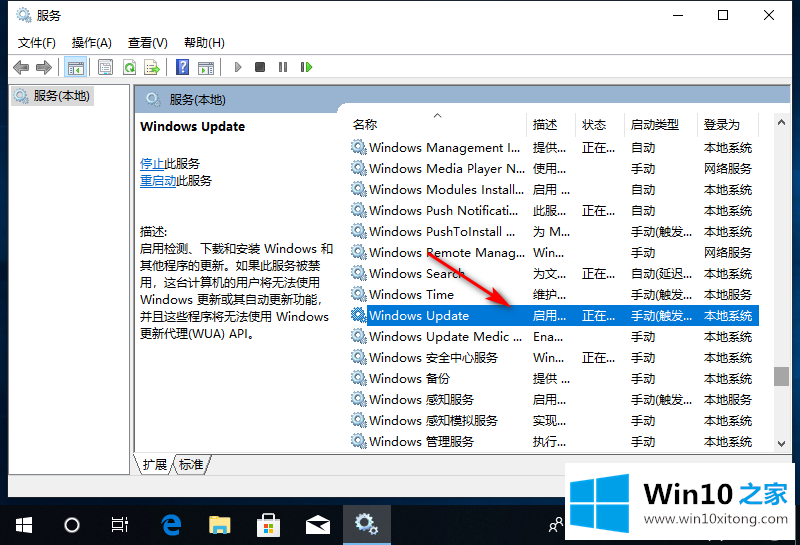The image size is (800, 545).
Task: Open the 文件(F) menu
Action: coord(37,42)
